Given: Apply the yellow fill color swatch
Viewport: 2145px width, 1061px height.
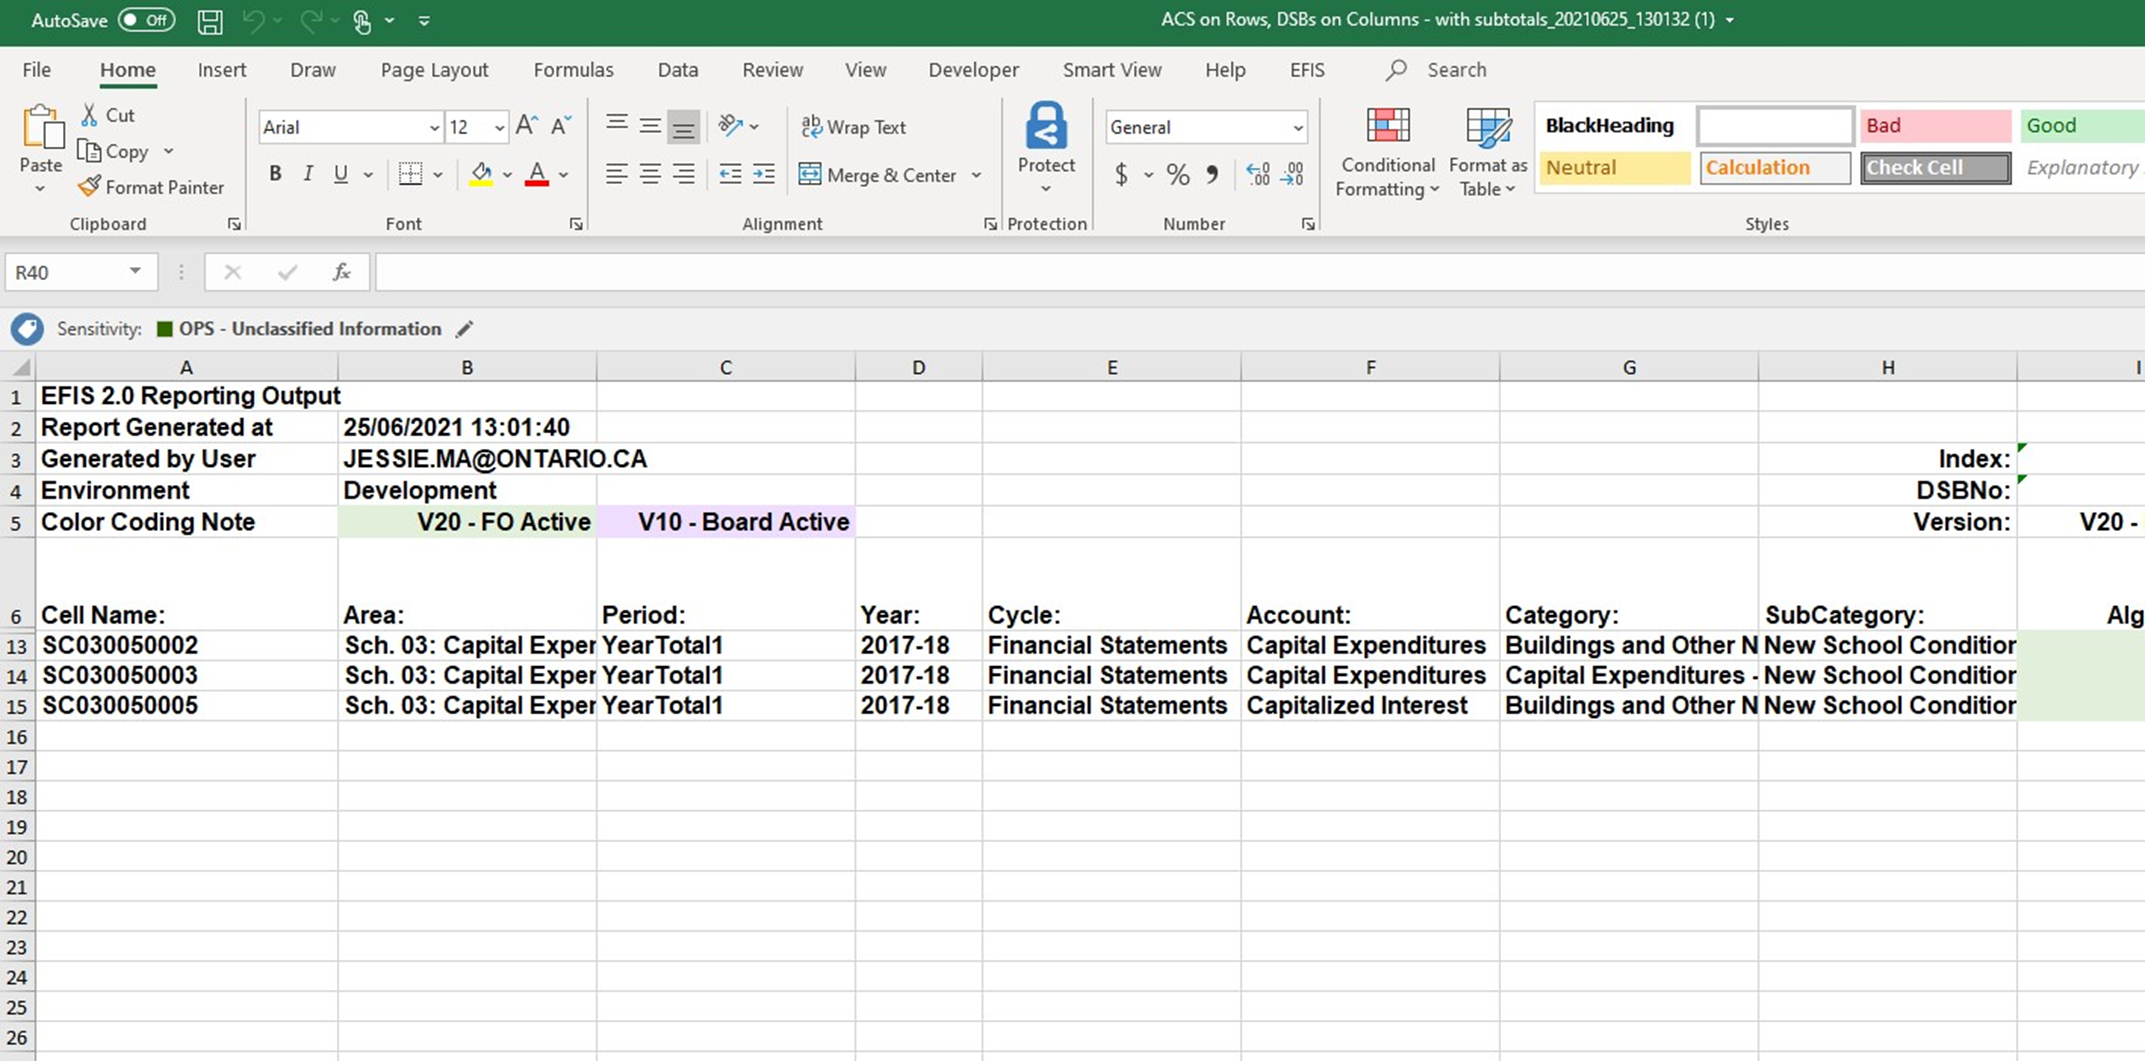Looking at the screenshot, I should click(x=481, y=175).
